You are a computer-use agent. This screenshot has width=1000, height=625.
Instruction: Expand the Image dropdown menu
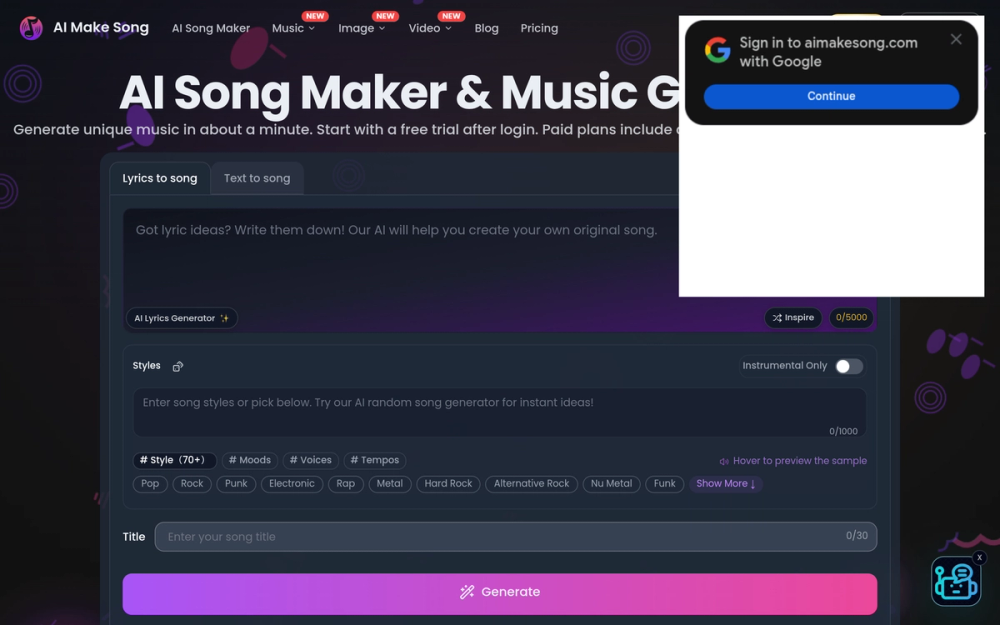coord(361,28)
